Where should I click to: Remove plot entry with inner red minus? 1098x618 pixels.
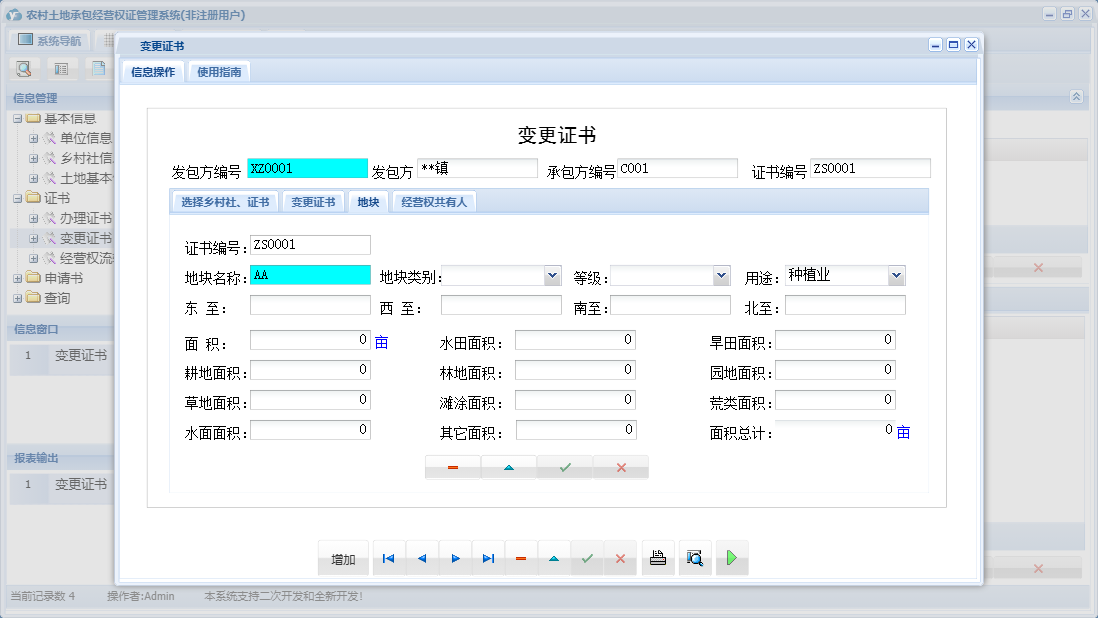(x=453, y=466)
